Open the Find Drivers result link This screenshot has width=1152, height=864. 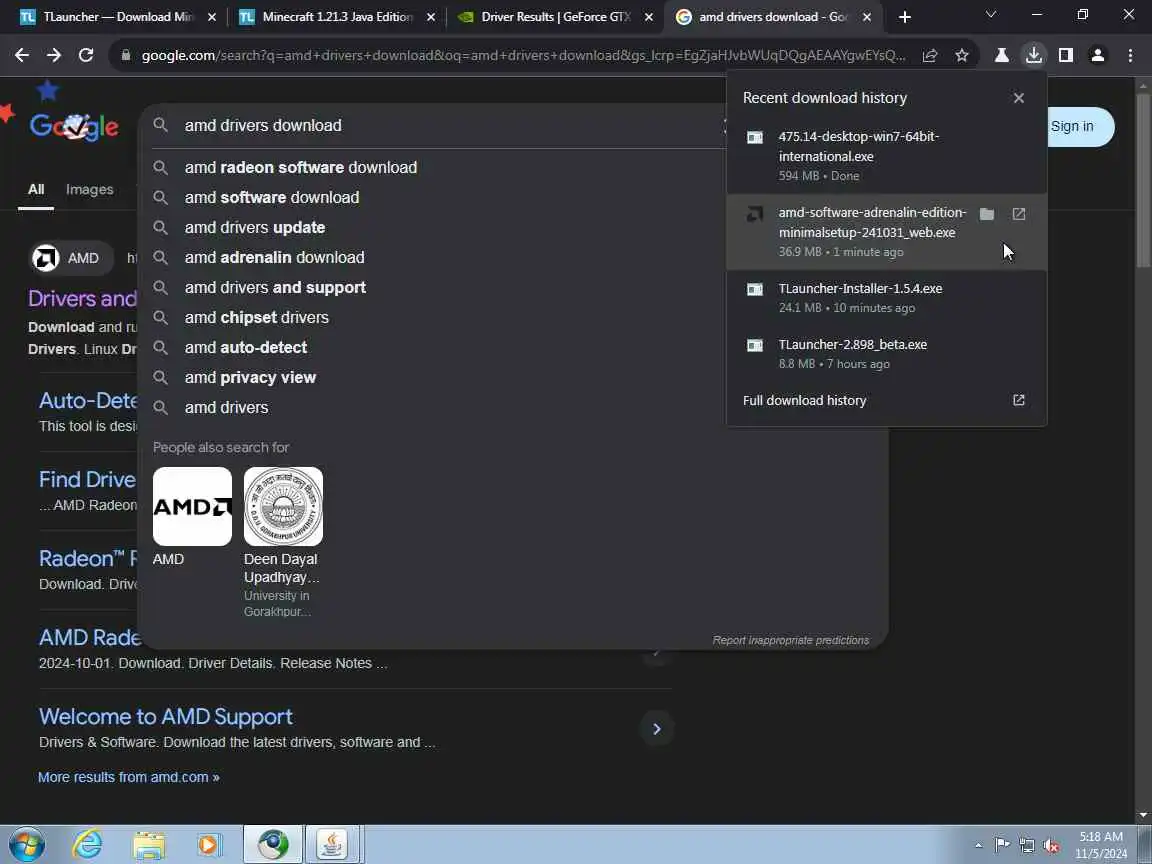87,480
